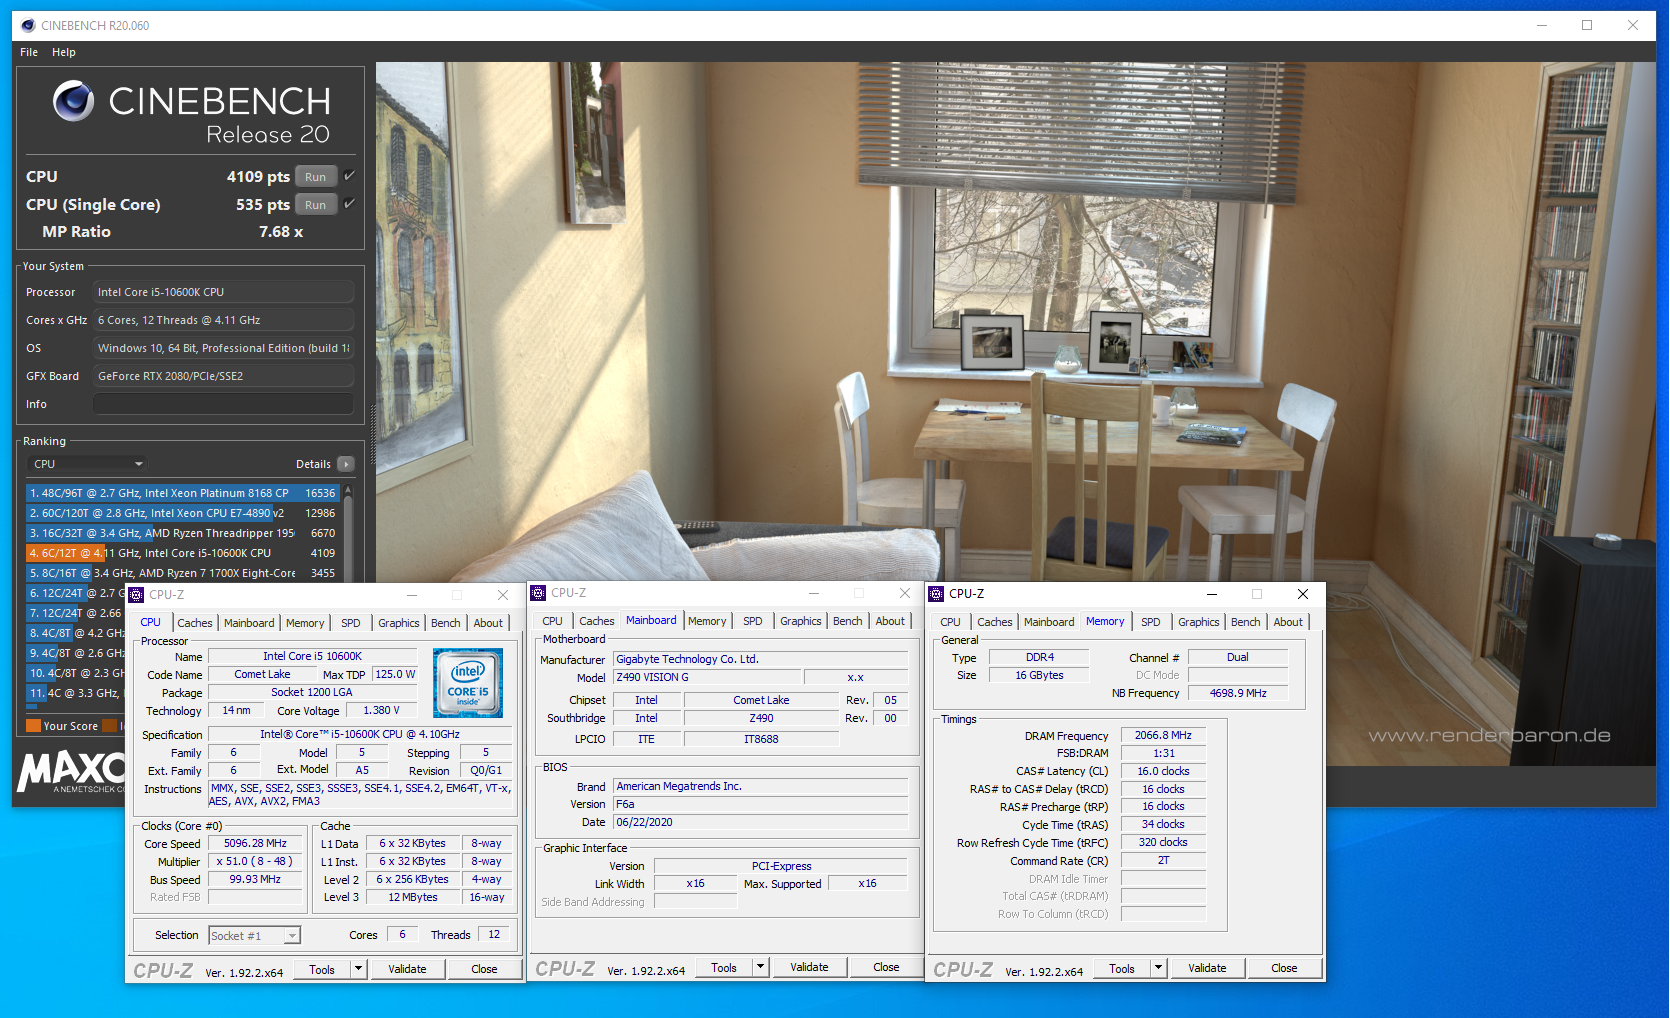
Task: Click CAS# Latency 16.0 clocks value
Action: 1163,771
